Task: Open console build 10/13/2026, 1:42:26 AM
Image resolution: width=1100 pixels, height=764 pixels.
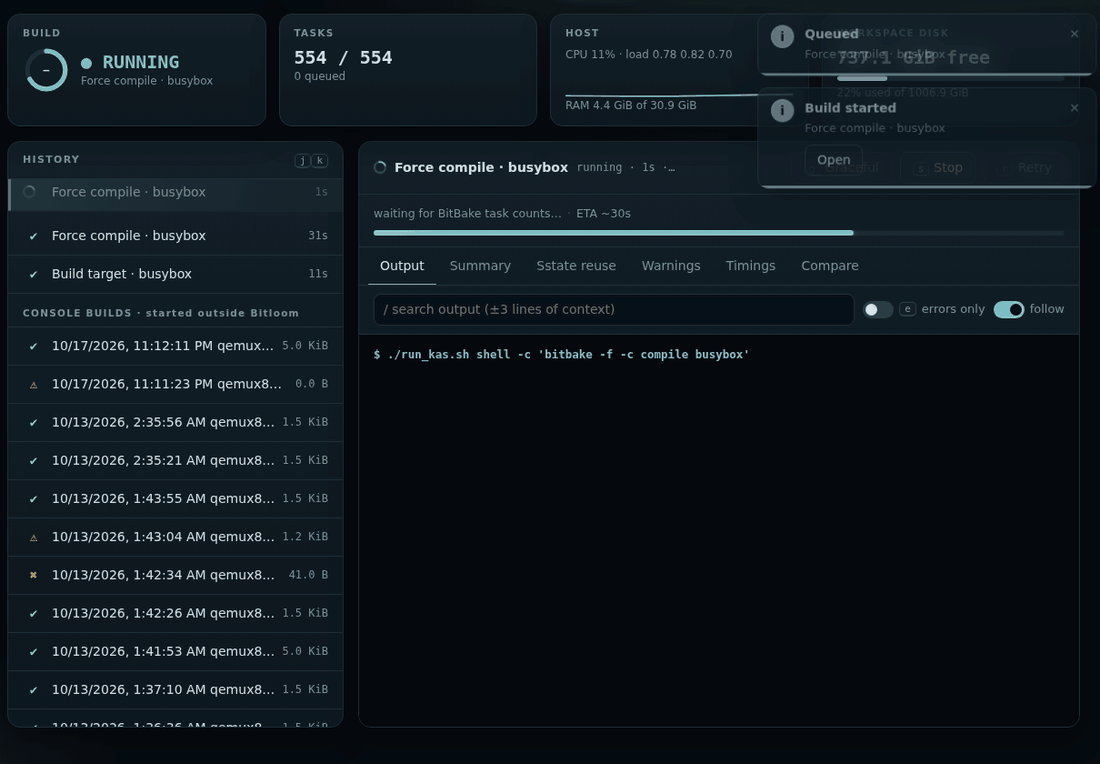Action: pyautogui.click(x=175, y=613)
